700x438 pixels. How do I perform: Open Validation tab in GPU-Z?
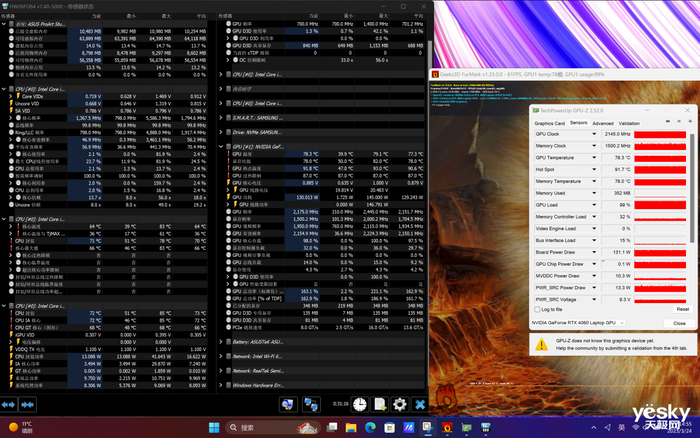click(629, 123)
